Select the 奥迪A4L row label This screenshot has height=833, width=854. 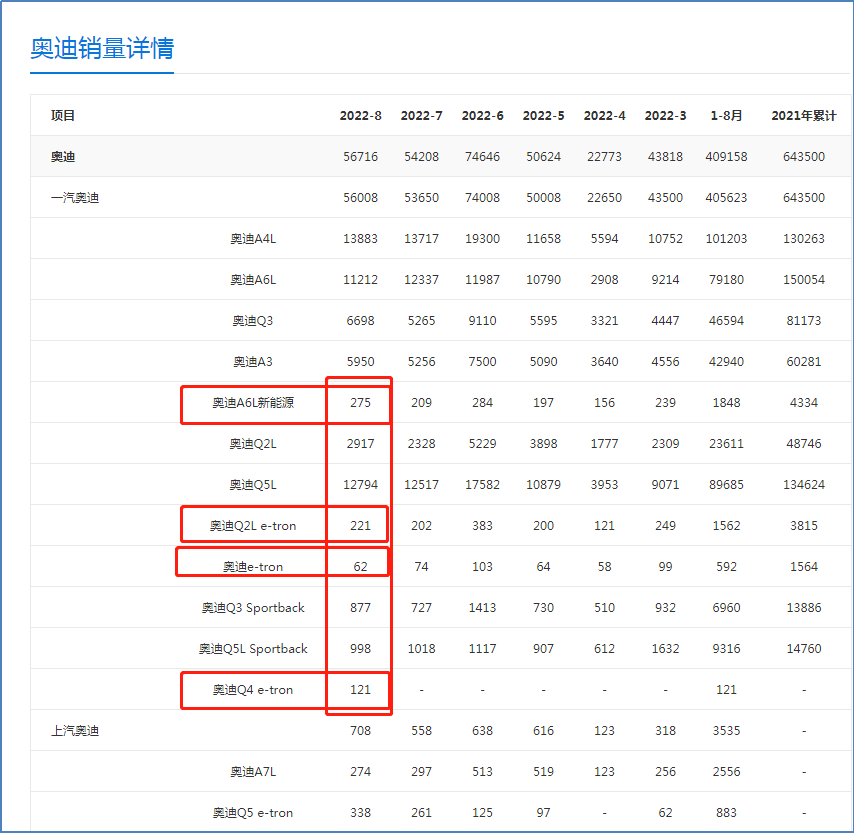coord(253,239)
